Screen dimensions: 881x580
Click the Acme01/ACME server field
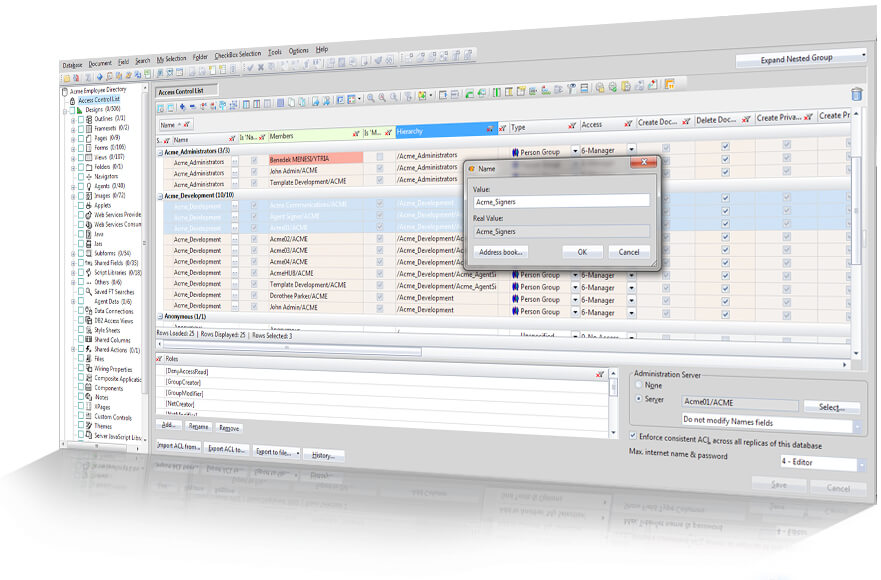coord(739,402)
